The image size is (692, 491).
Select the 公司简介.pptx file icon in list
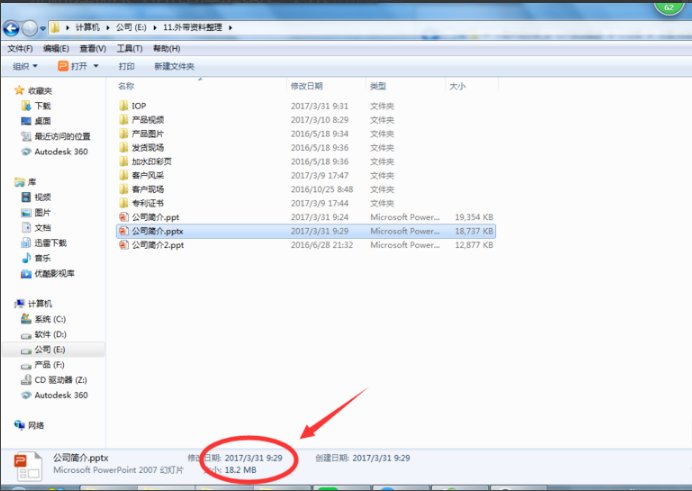(x=124, y=231)
